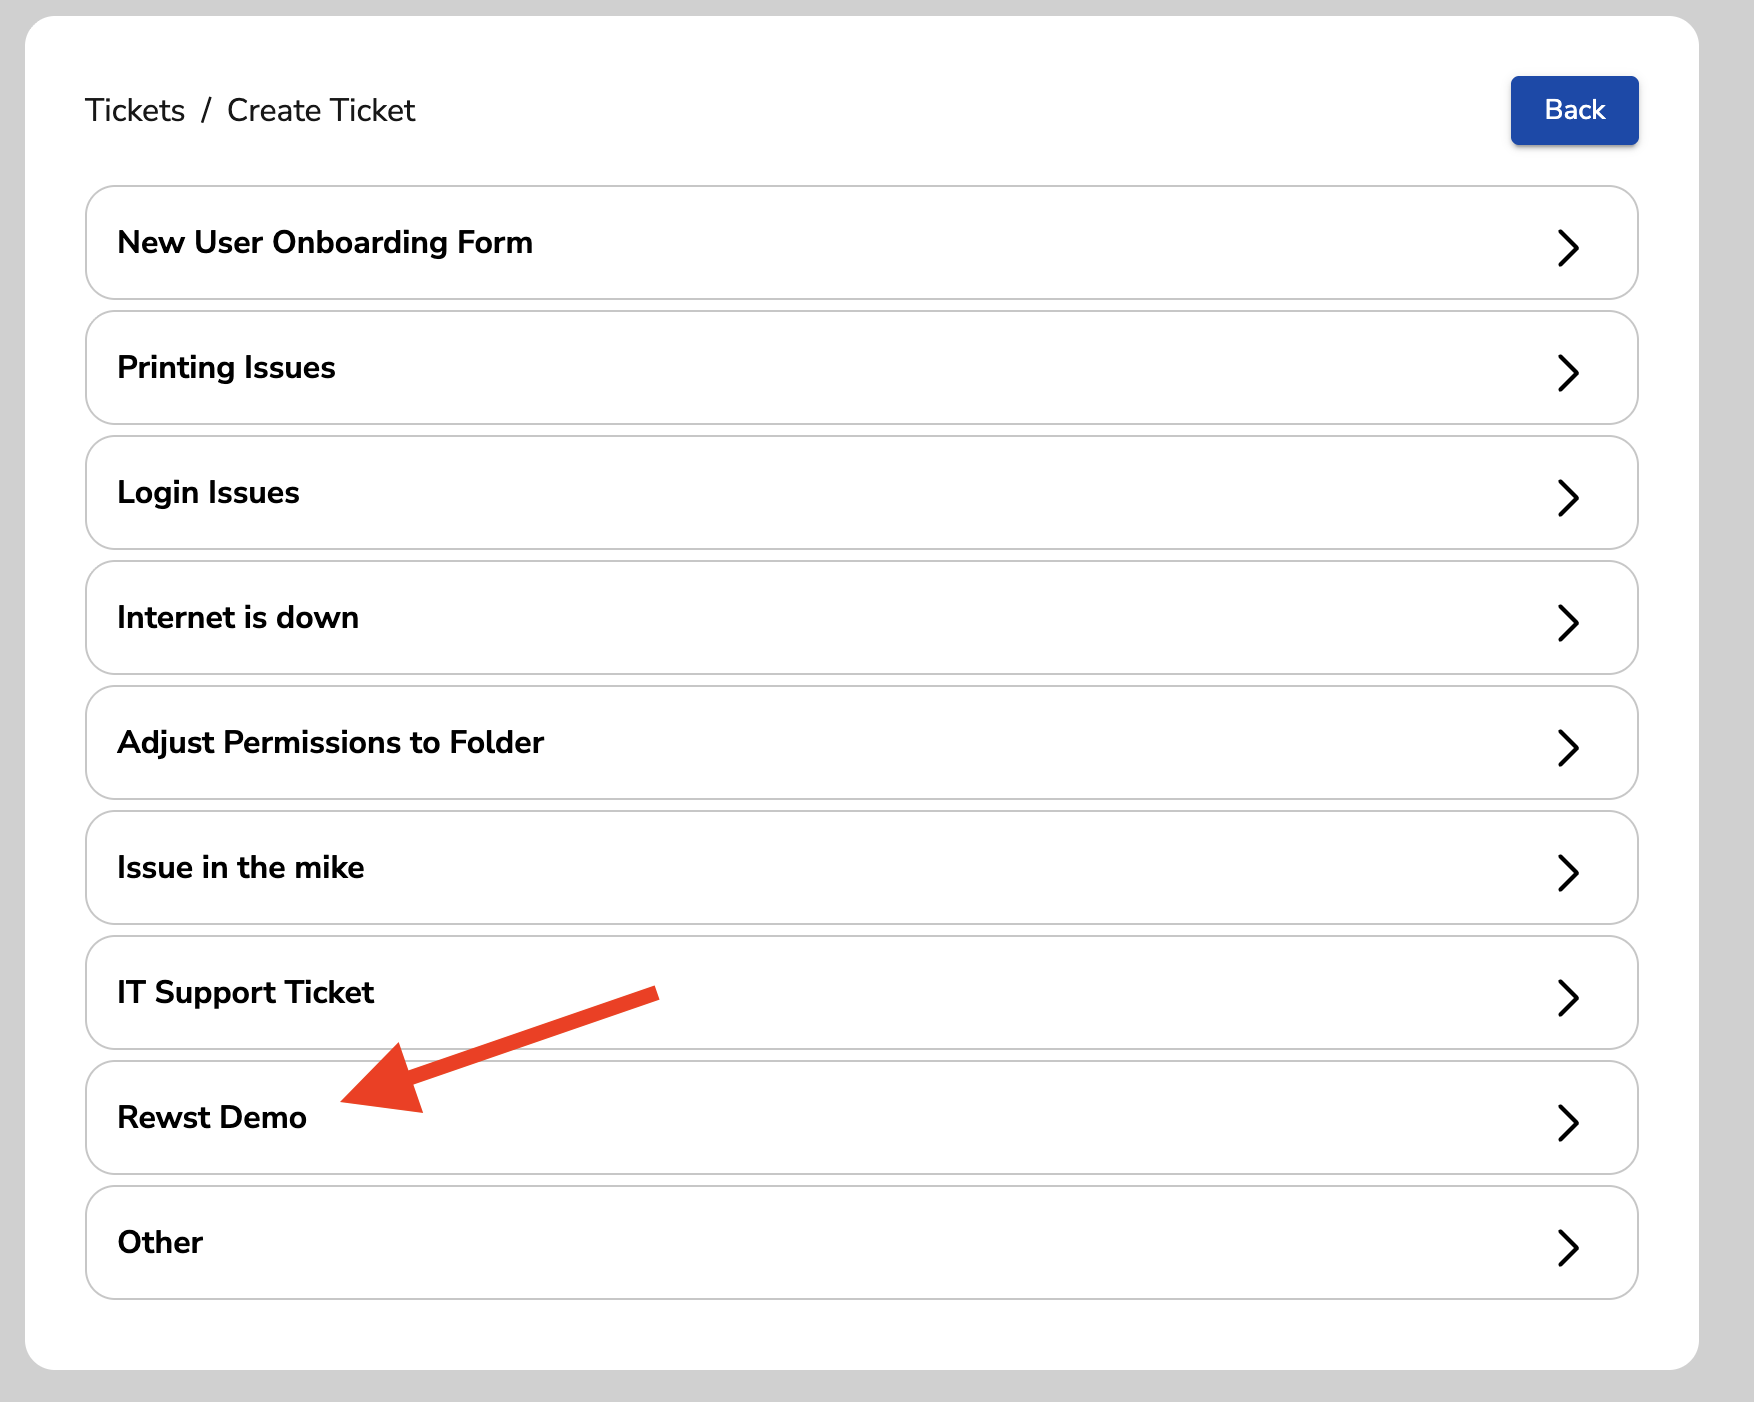Choose the Login Issues label
The image size is (1754, 1402).
[208, 492]
